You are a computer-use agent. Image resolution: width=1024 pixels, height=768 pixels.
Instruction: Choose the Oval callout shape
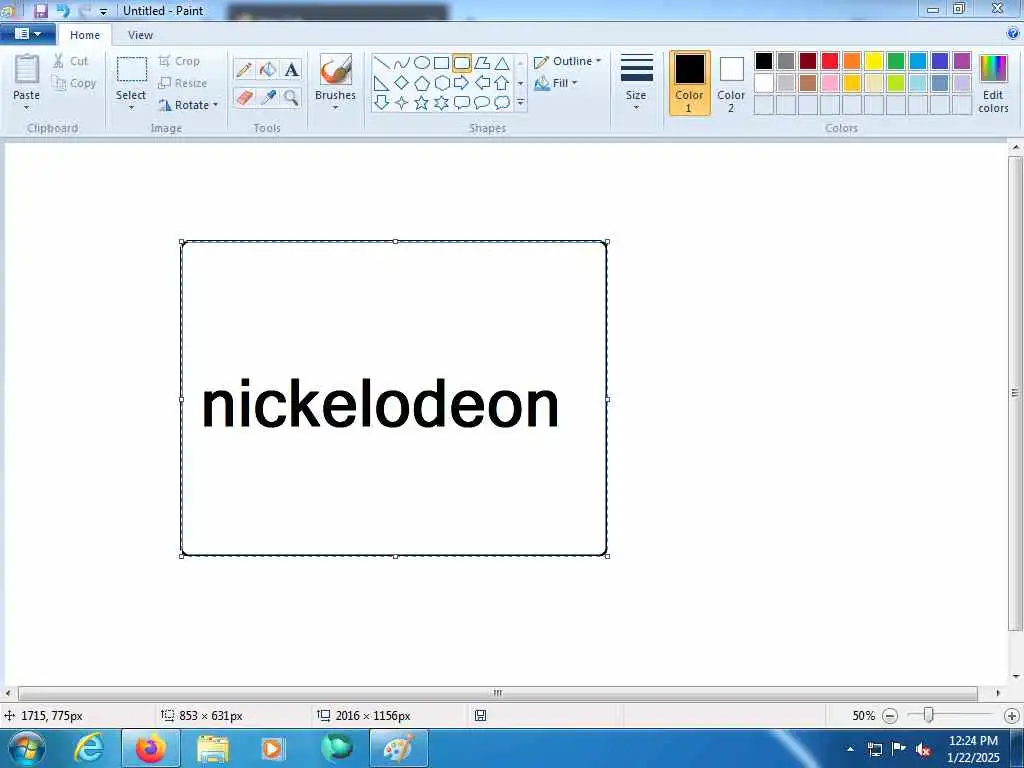tap(482, 103)
